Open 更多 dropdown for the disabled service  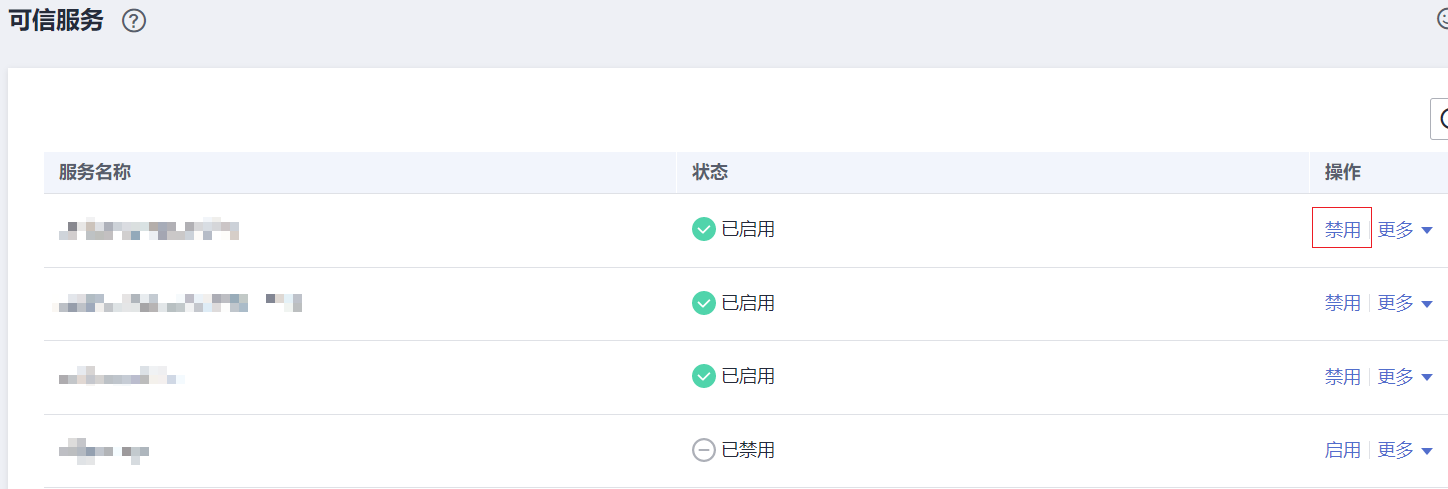tap(1405, 450)
